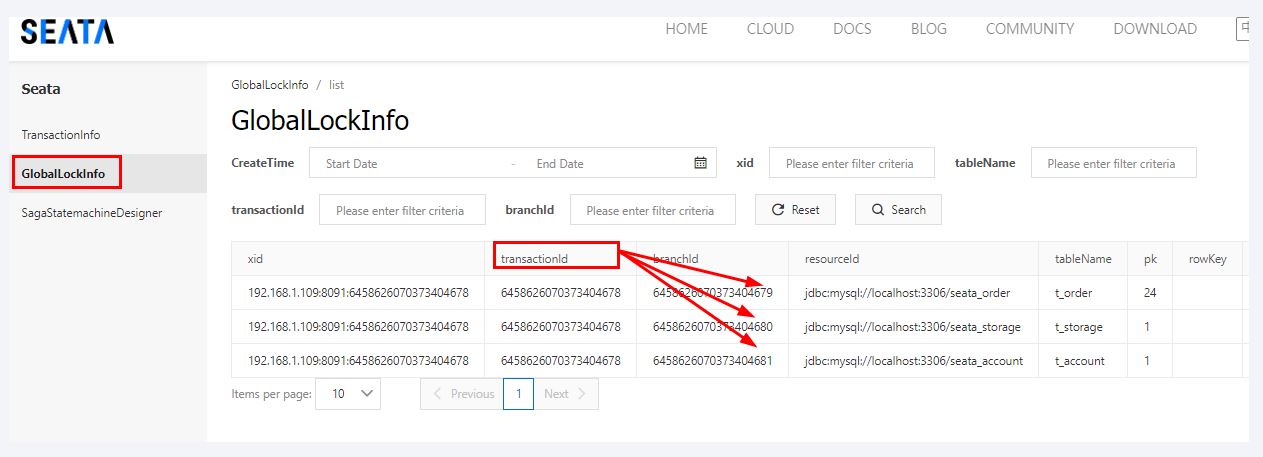Image resolution: width=1263 pixels, height=457 pixels.
Task: Click the SEATA logo
Action: [67, 31]
